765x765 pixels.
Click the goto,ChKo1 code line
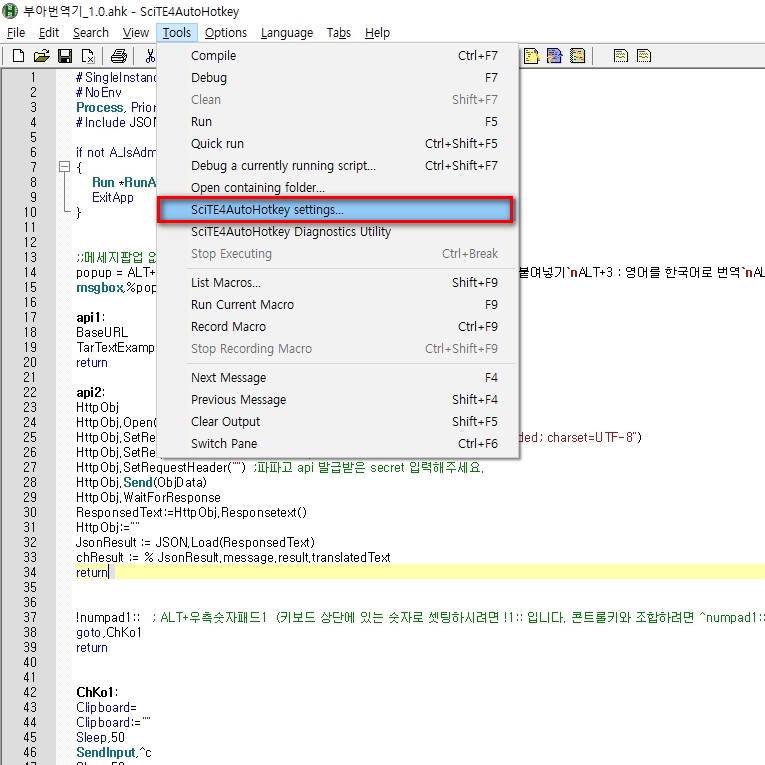point(109,632)
